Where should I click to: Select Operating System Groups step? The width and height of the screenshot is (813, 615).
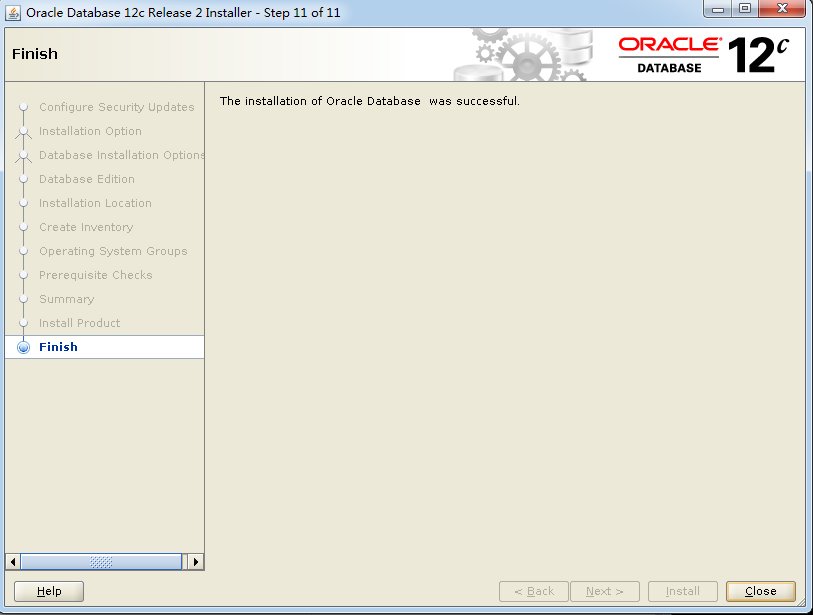[113, 251]
